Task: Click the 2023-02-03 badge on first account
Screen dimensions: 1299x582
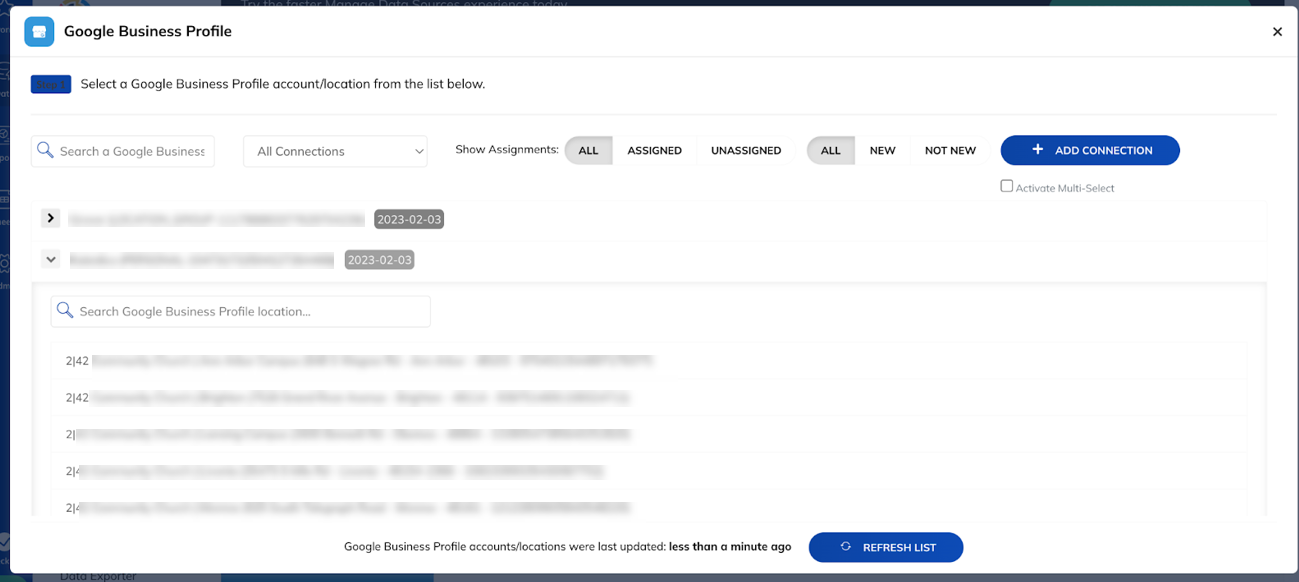Action: pyautogui.click(x=409, y=219)
